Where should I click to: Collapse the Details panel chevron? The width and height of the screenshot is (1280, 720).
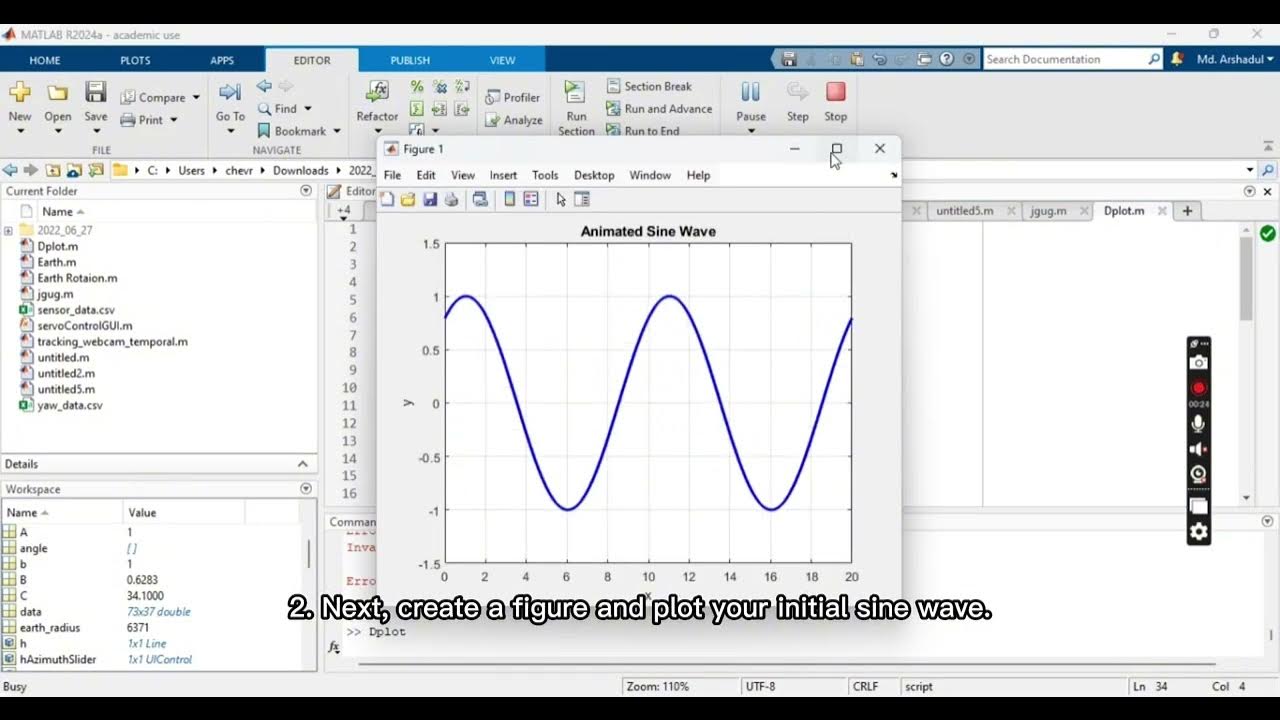303,464
